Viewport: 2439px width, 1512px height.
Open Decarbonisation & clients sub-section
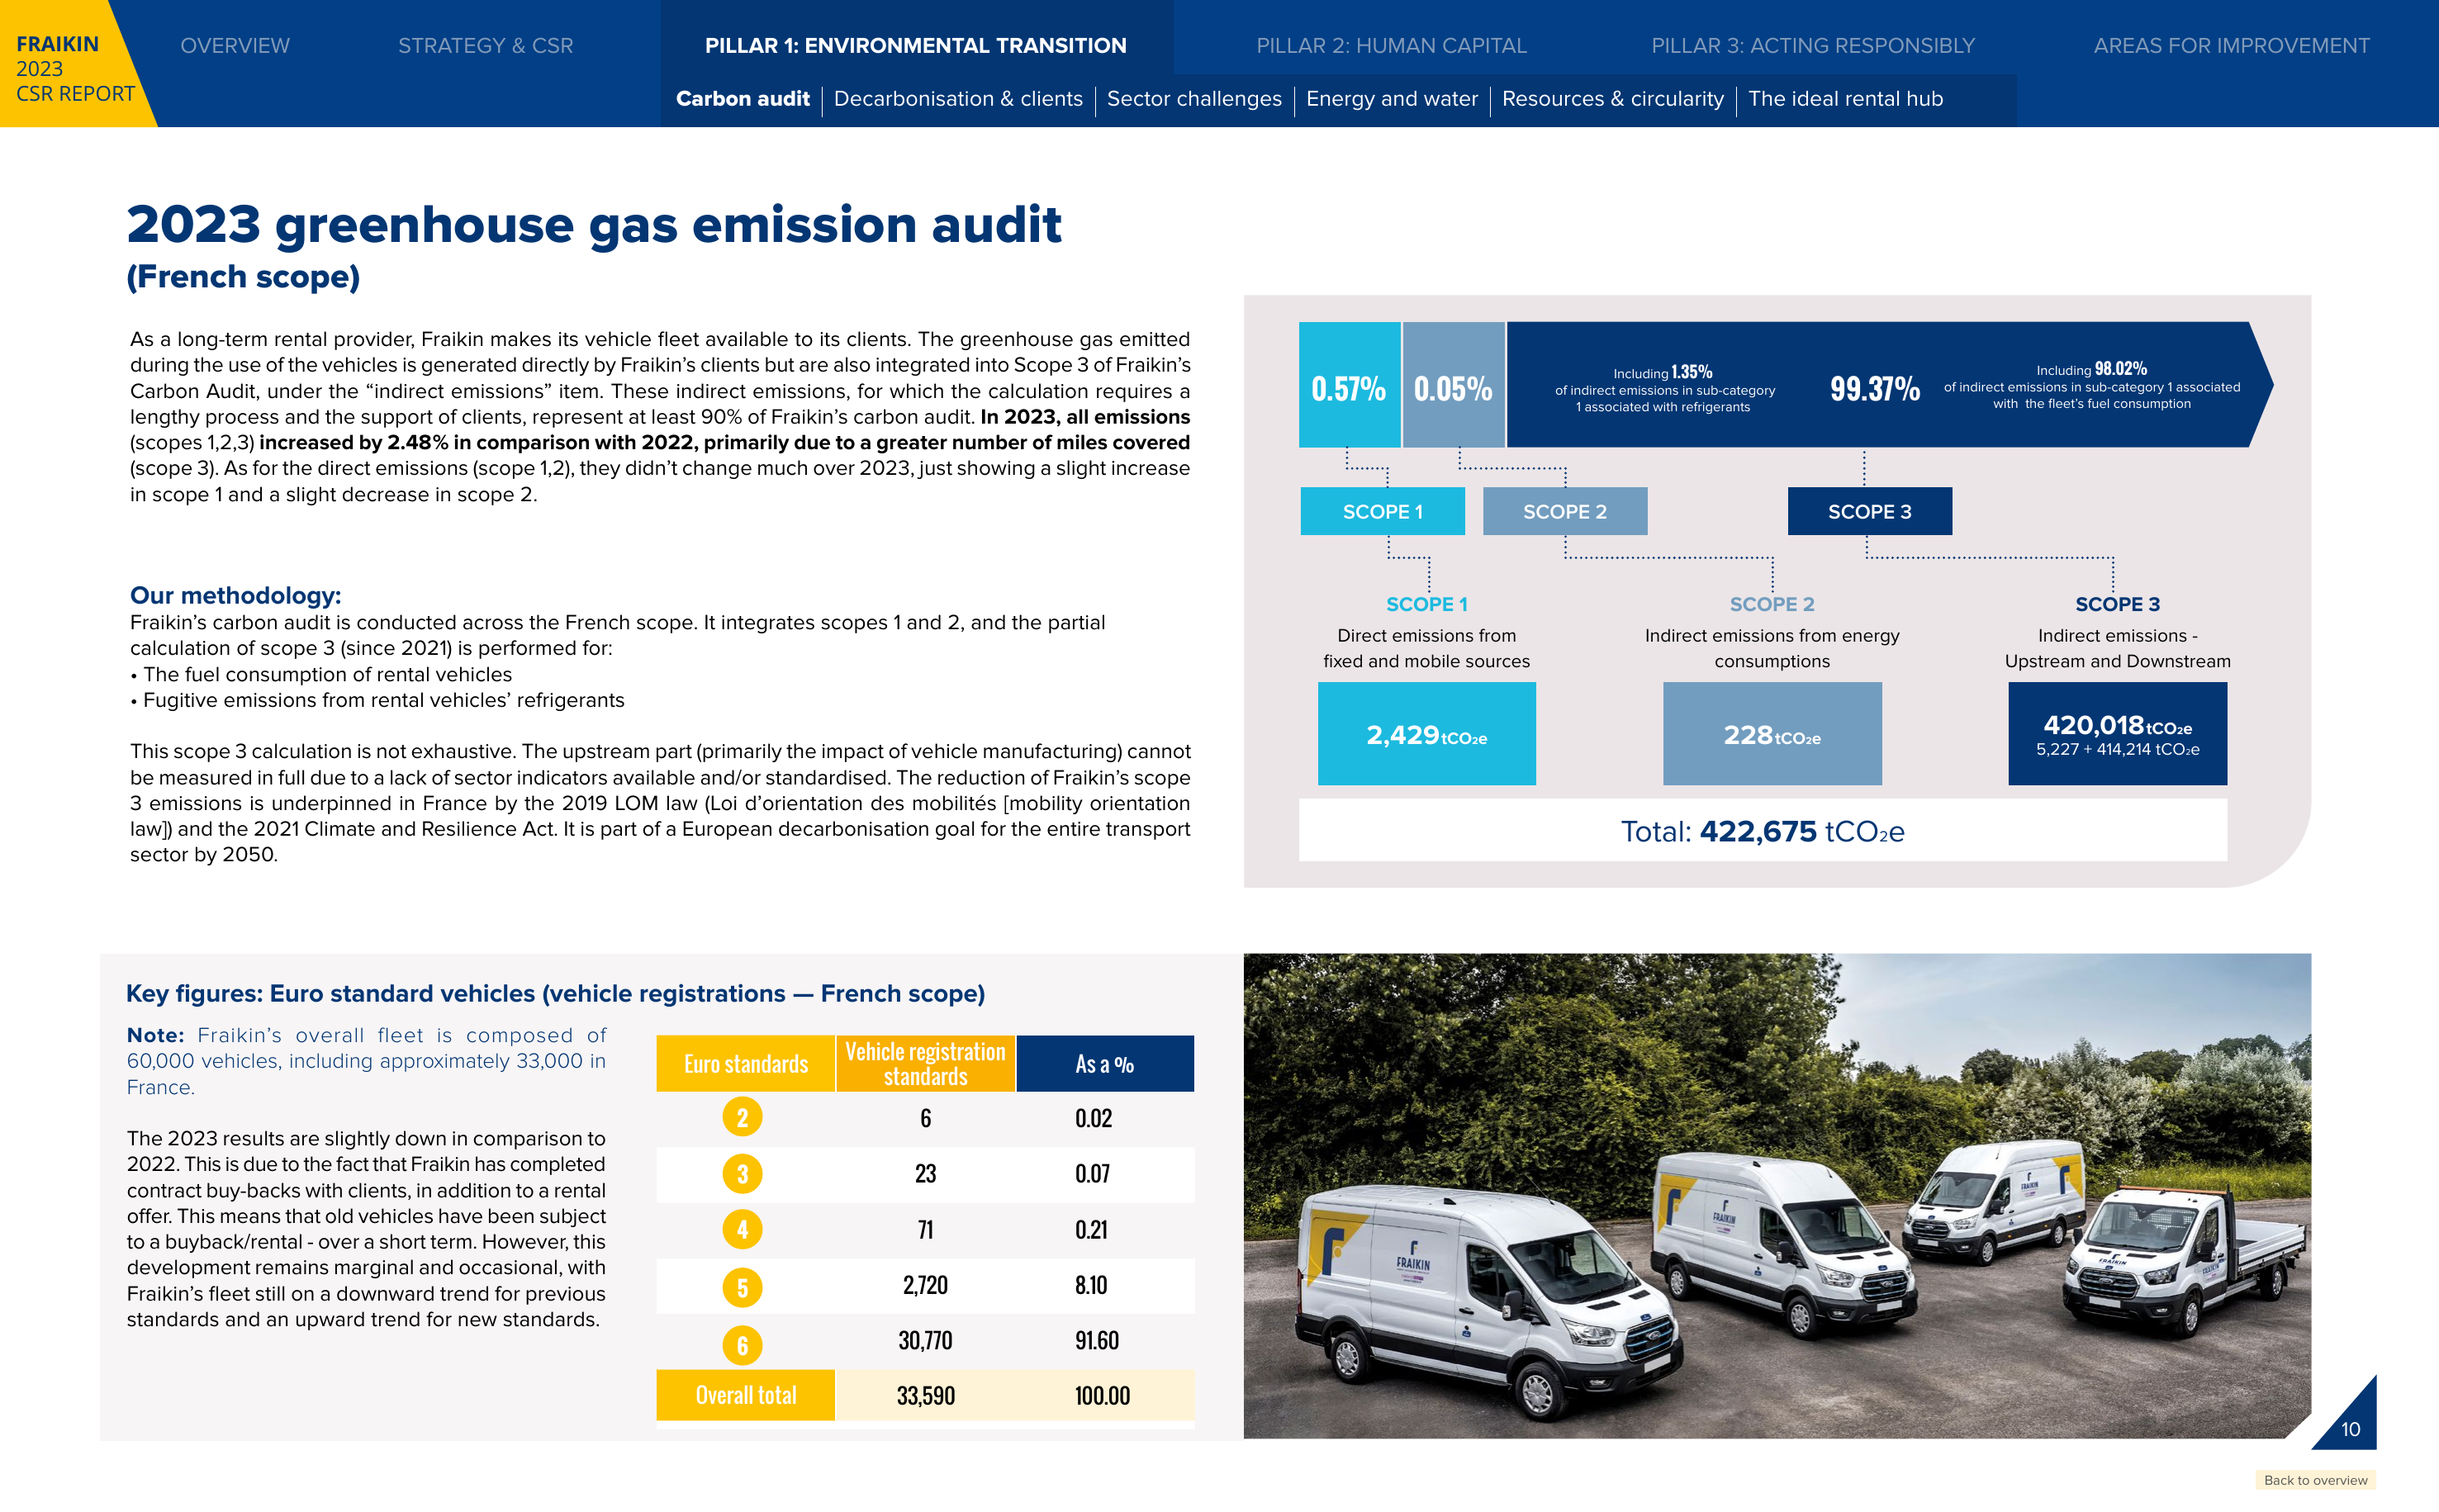[x=958, y=99]
